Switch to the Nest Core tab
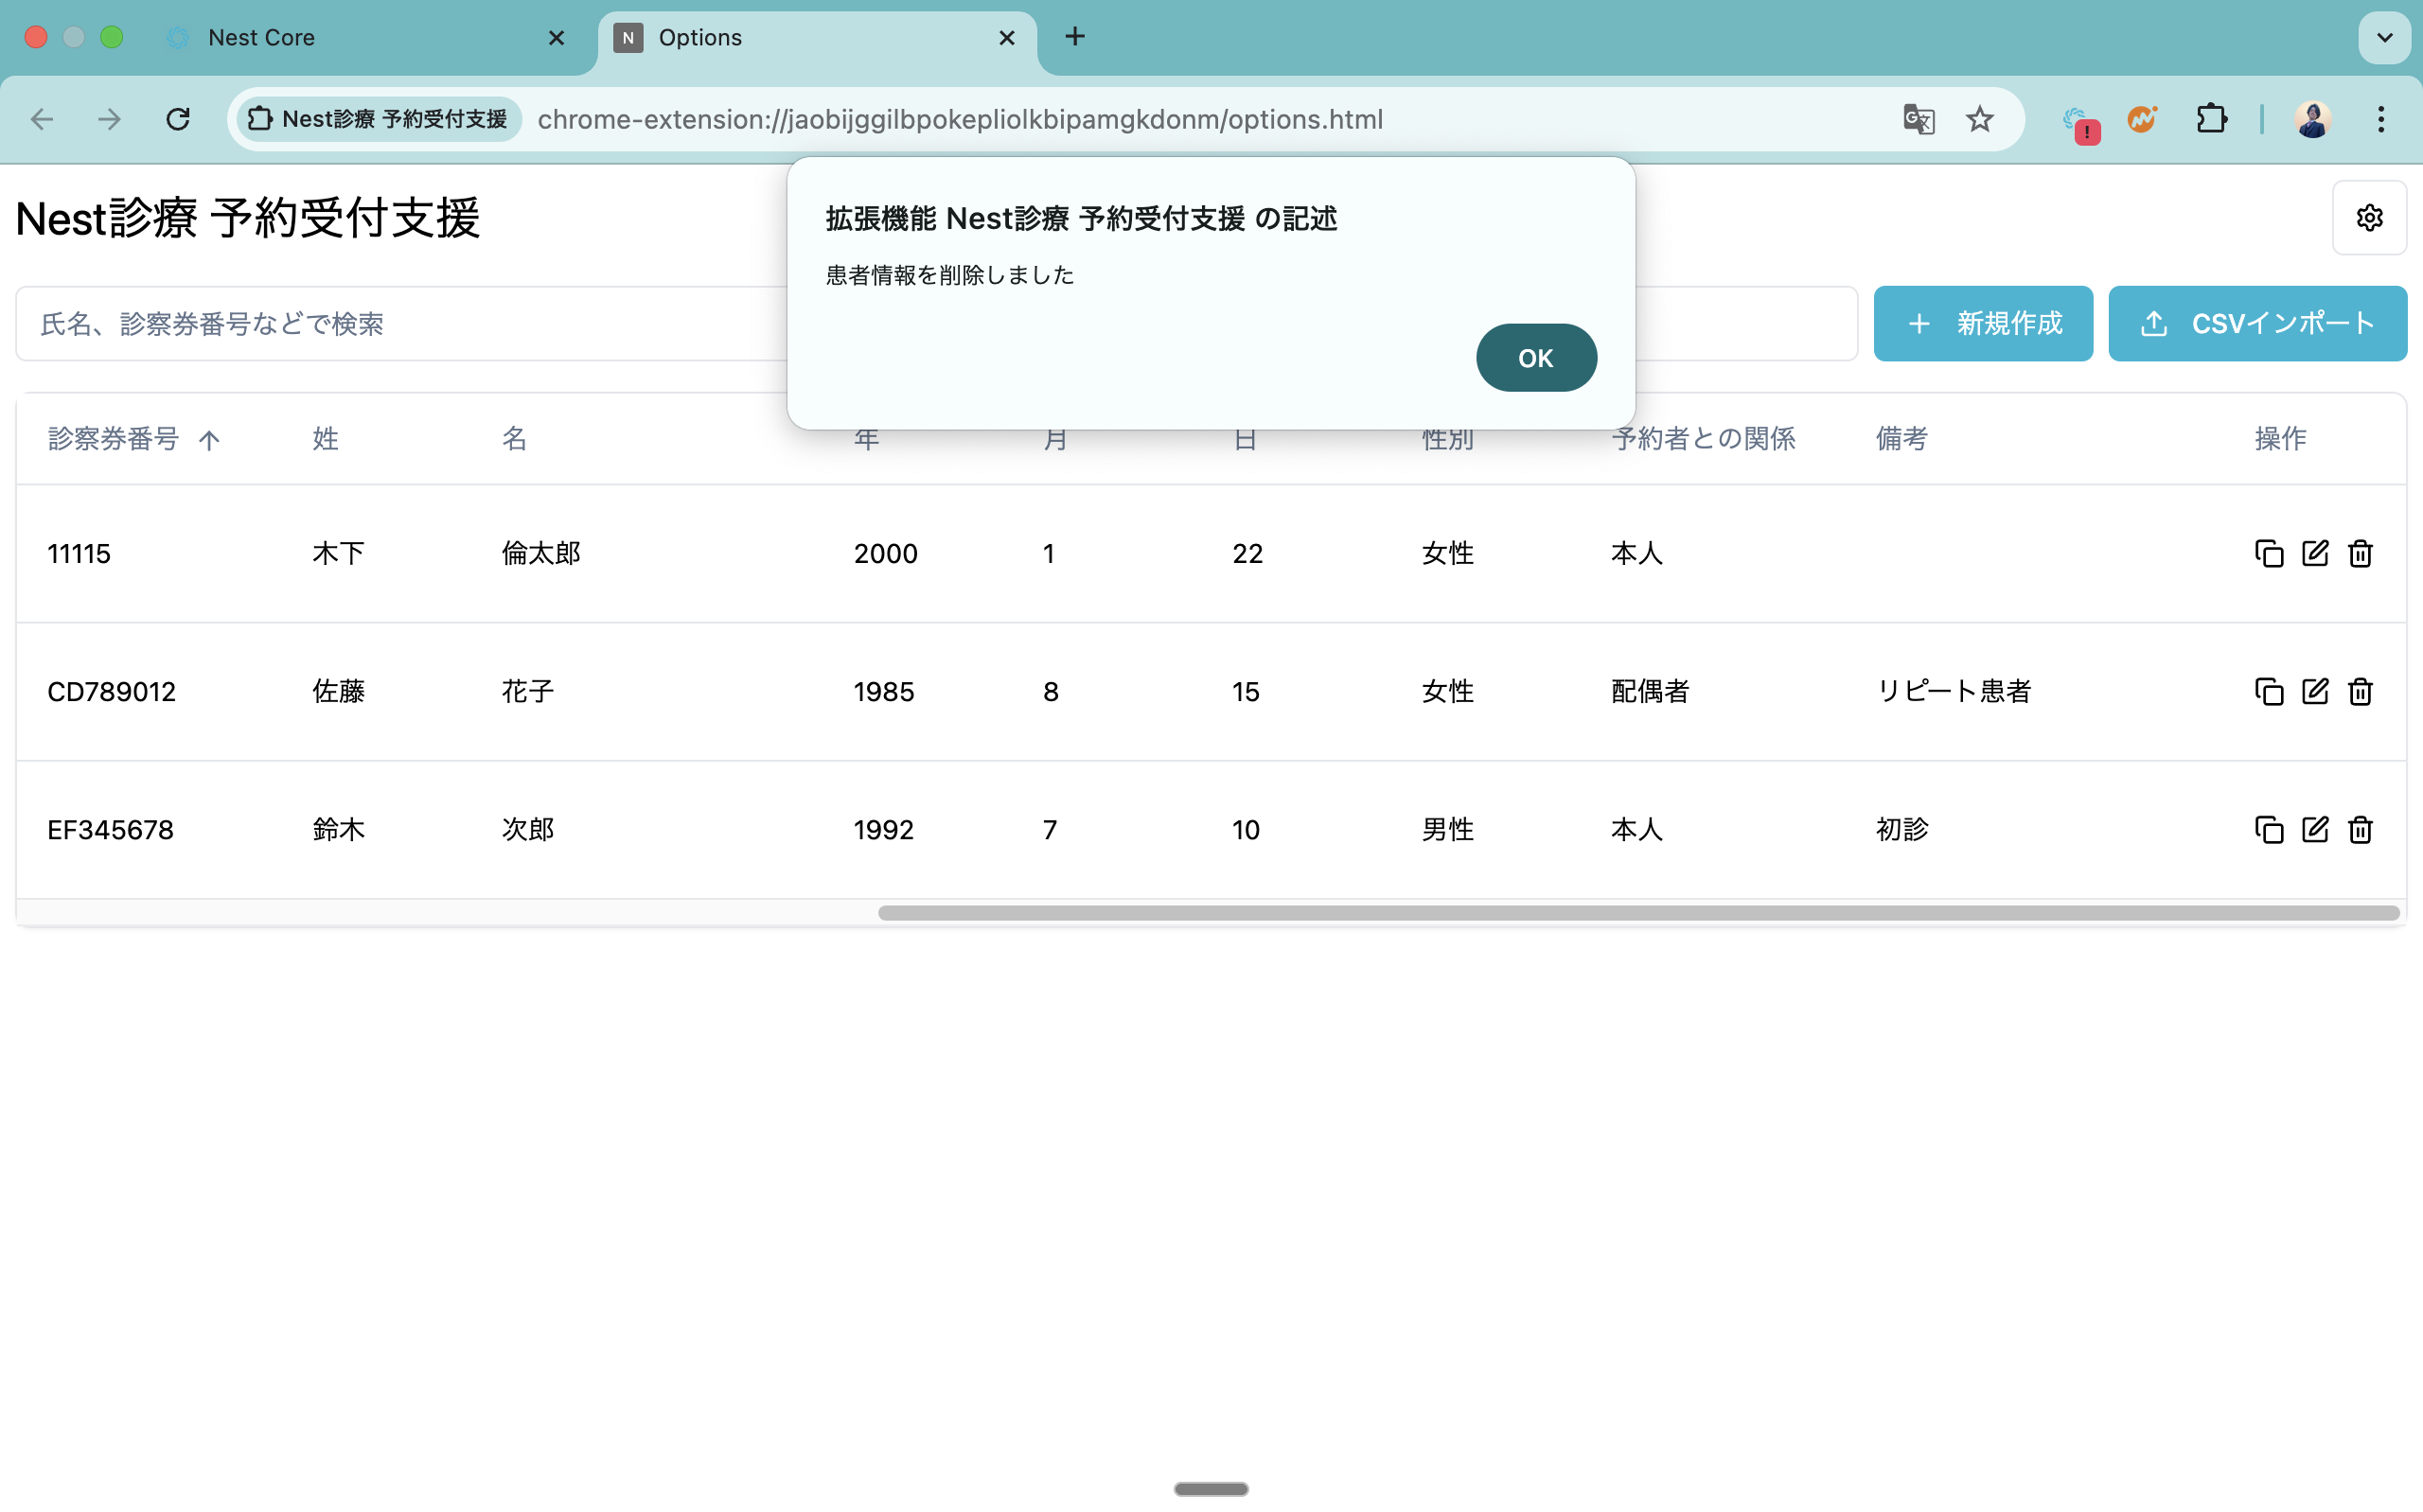Viewport: 2423px width, 1512px height. 262,37
